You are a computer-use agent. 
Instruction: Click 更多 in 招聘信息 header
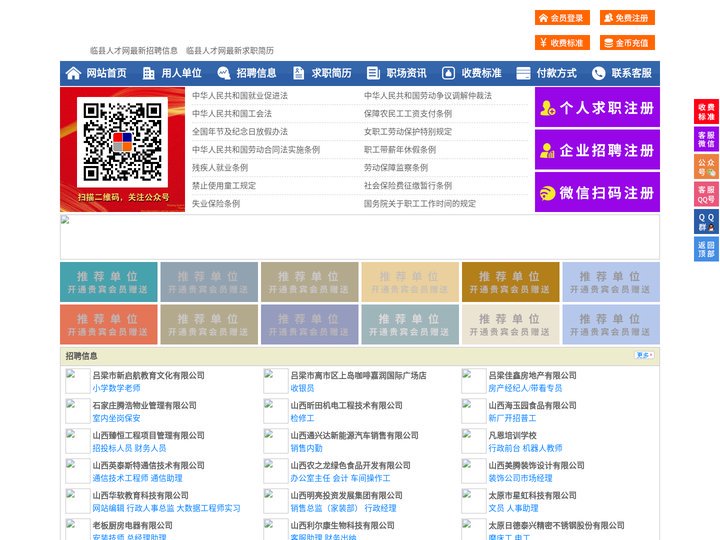(x=644, y=355)
